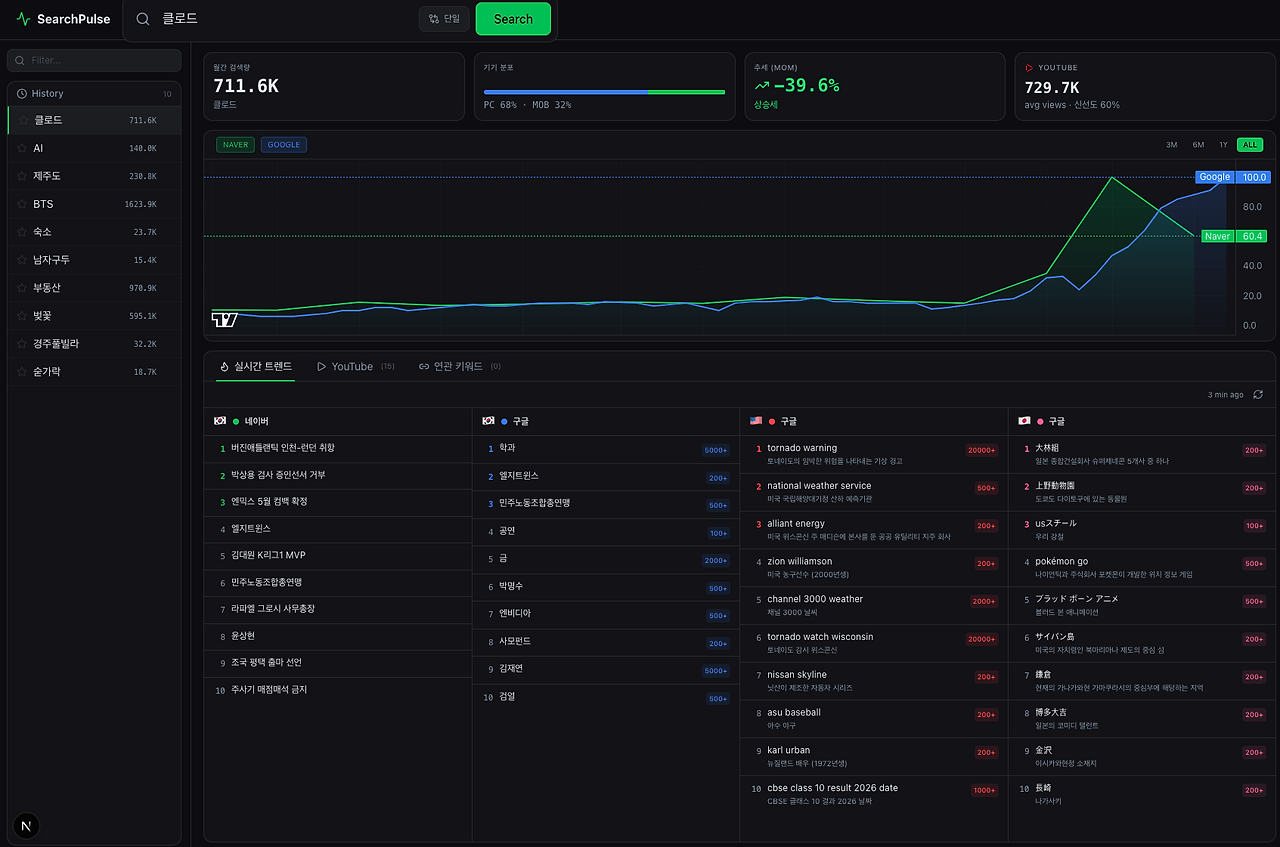Star the 클로드 history item
1280x847 pixels.
[23, 120]
